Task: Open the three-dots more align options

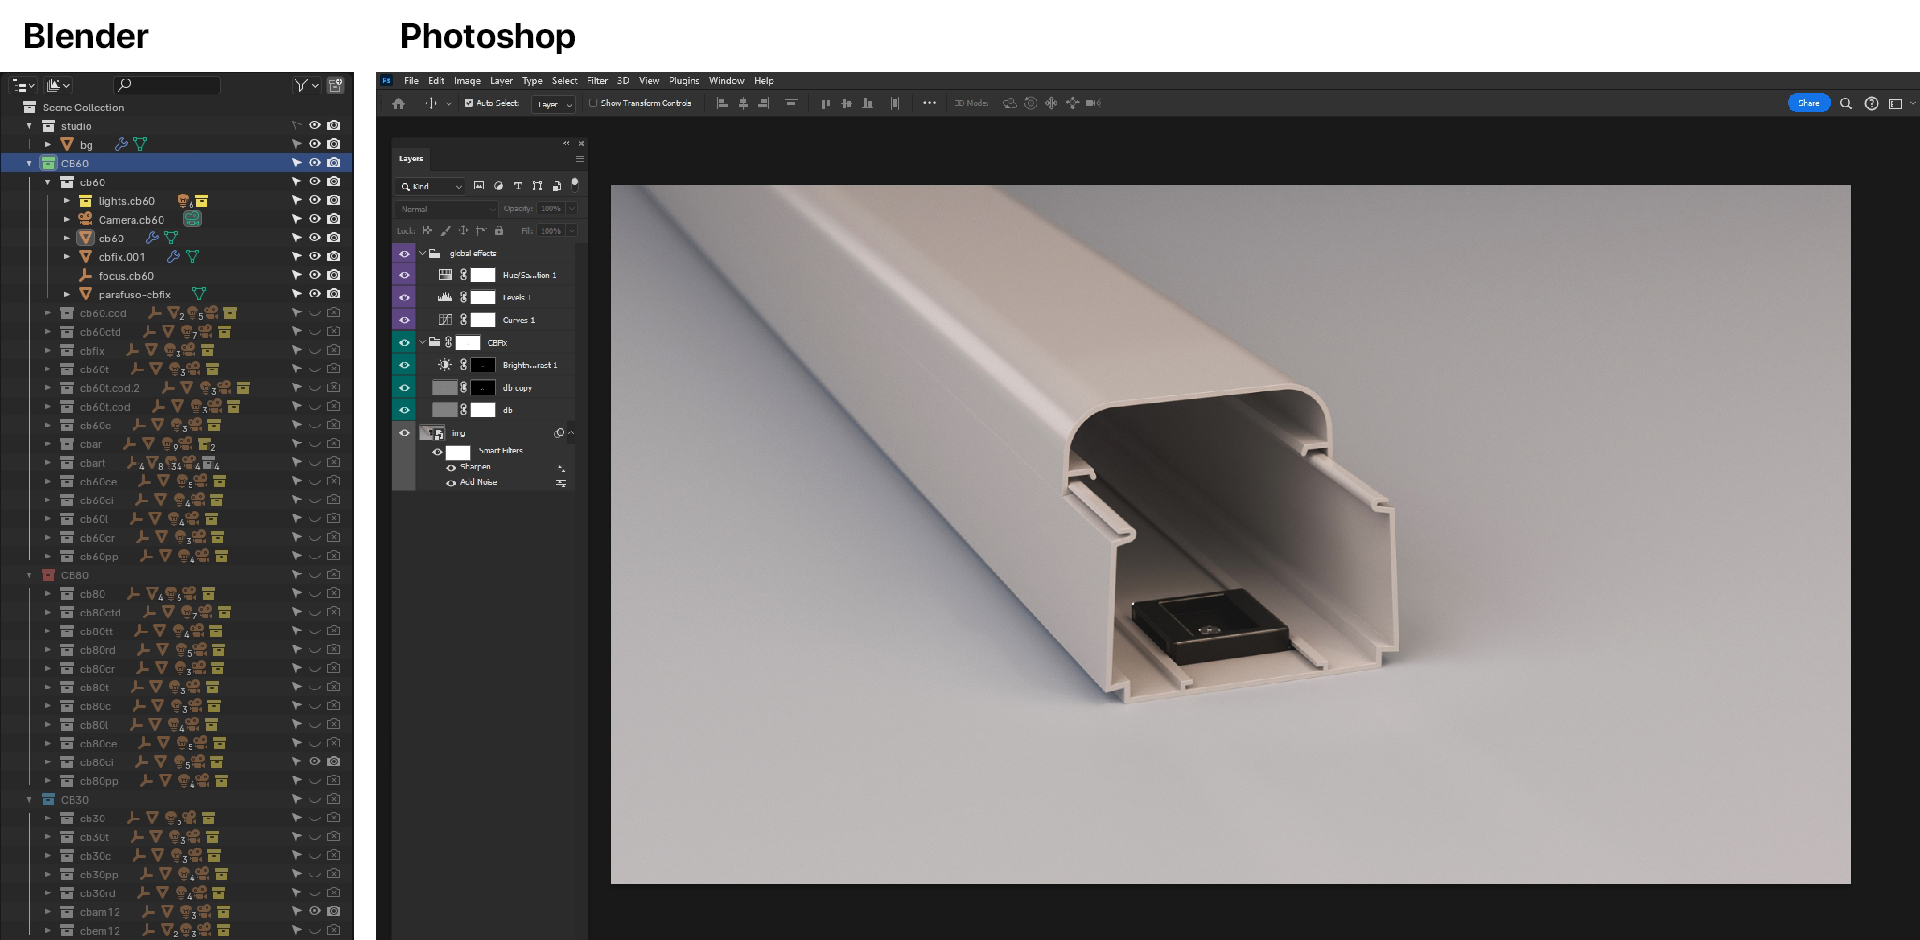Action: click(x=929, y=103)
